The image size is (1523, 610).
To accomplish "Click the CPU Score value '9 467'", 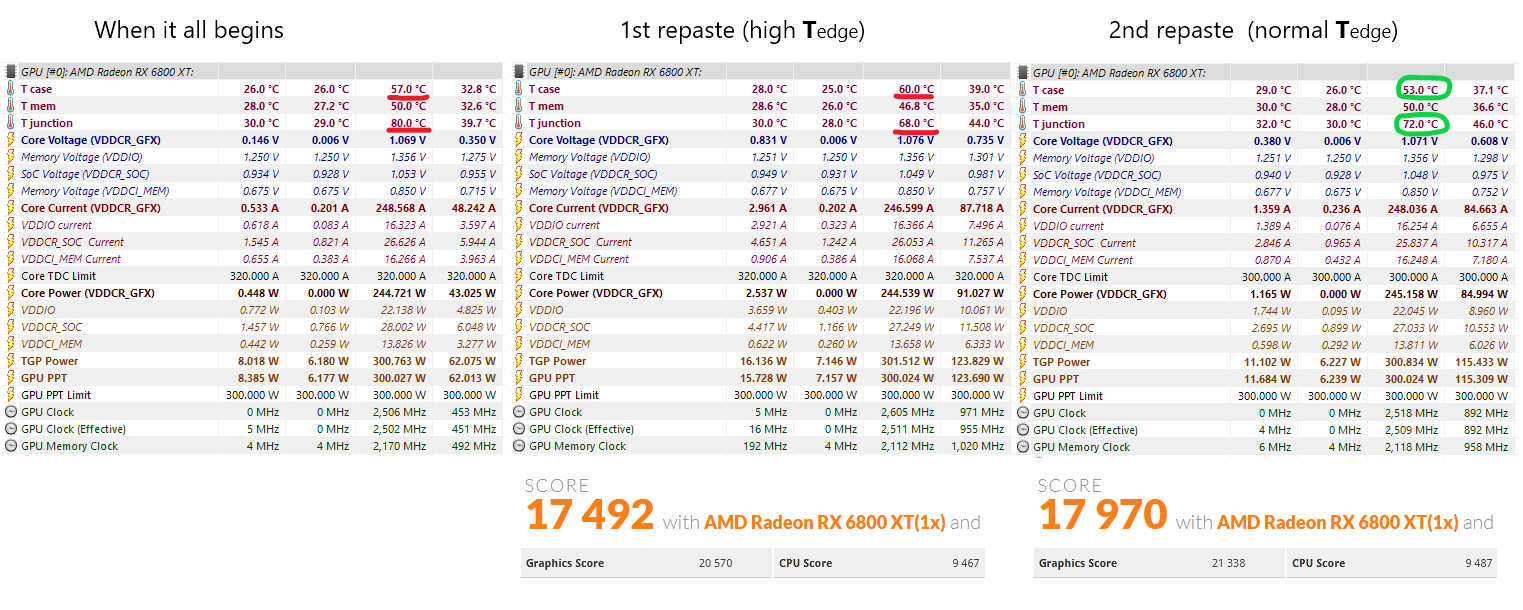I will tap(966, 563).
